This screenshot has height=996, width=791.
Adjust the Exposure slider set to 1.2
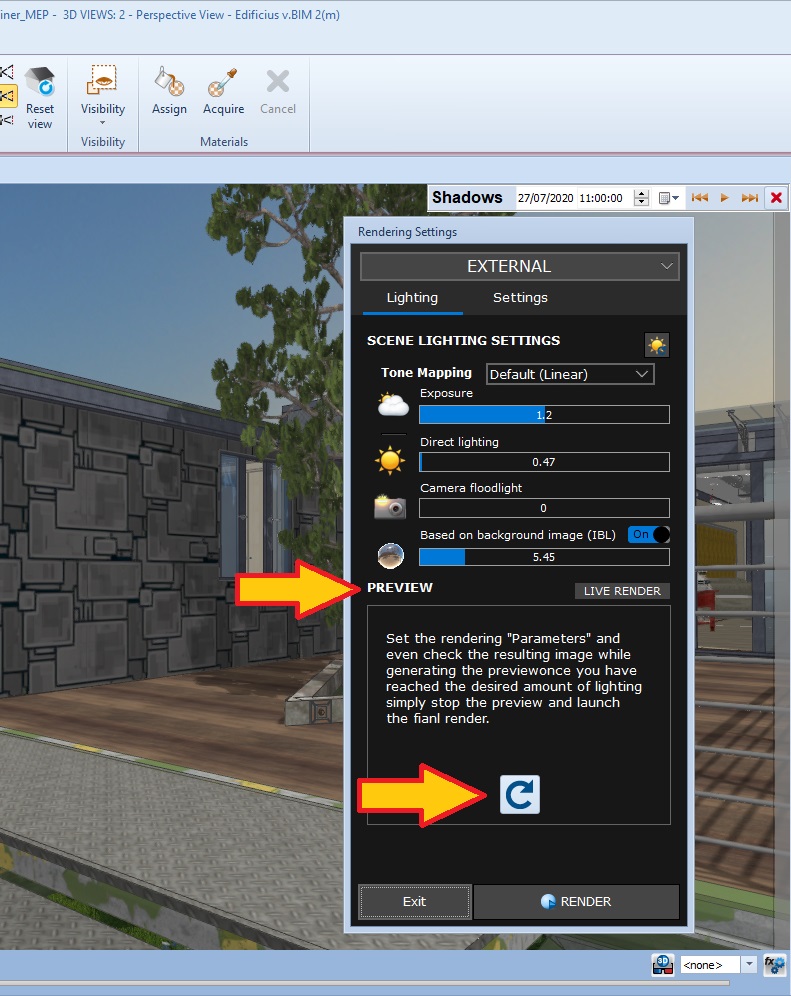click(544, 415)
